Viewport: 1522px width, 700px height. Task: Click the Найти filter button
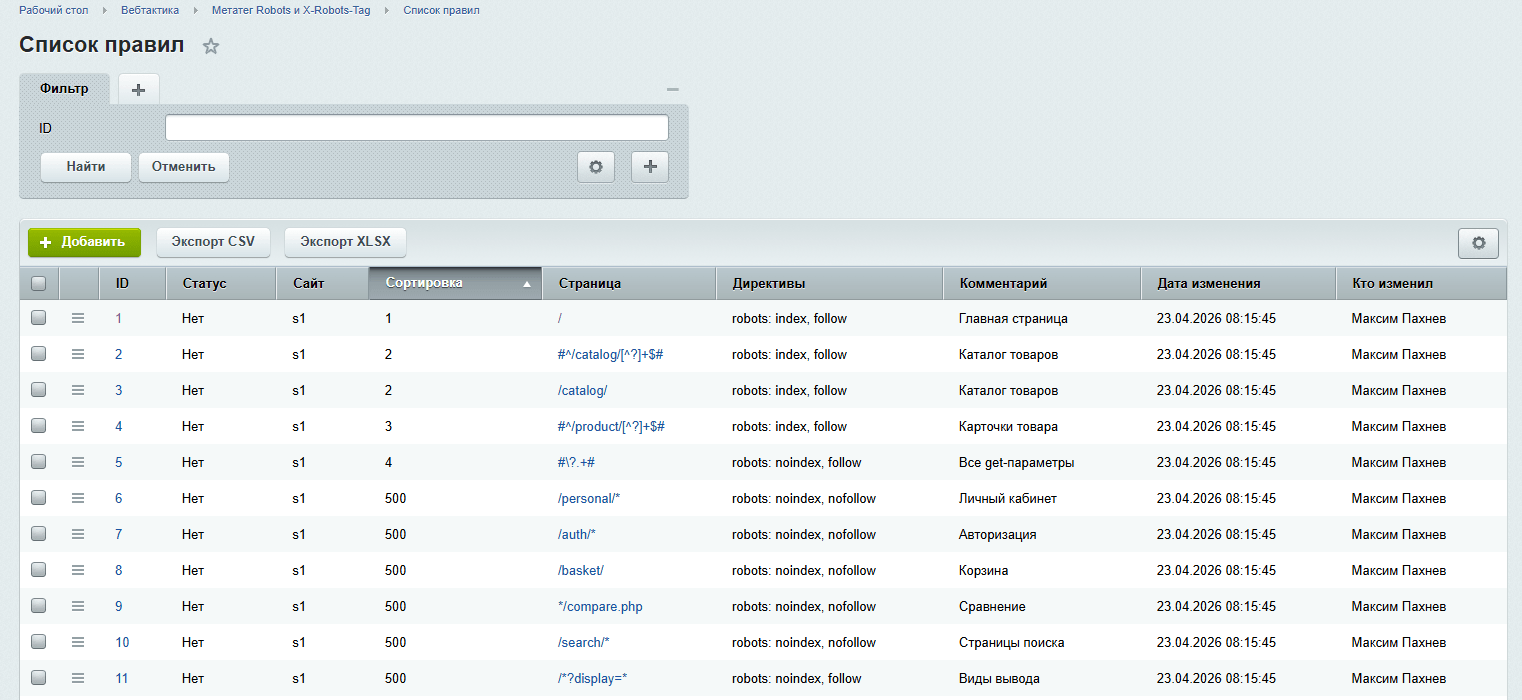click(x=86, y=167)
